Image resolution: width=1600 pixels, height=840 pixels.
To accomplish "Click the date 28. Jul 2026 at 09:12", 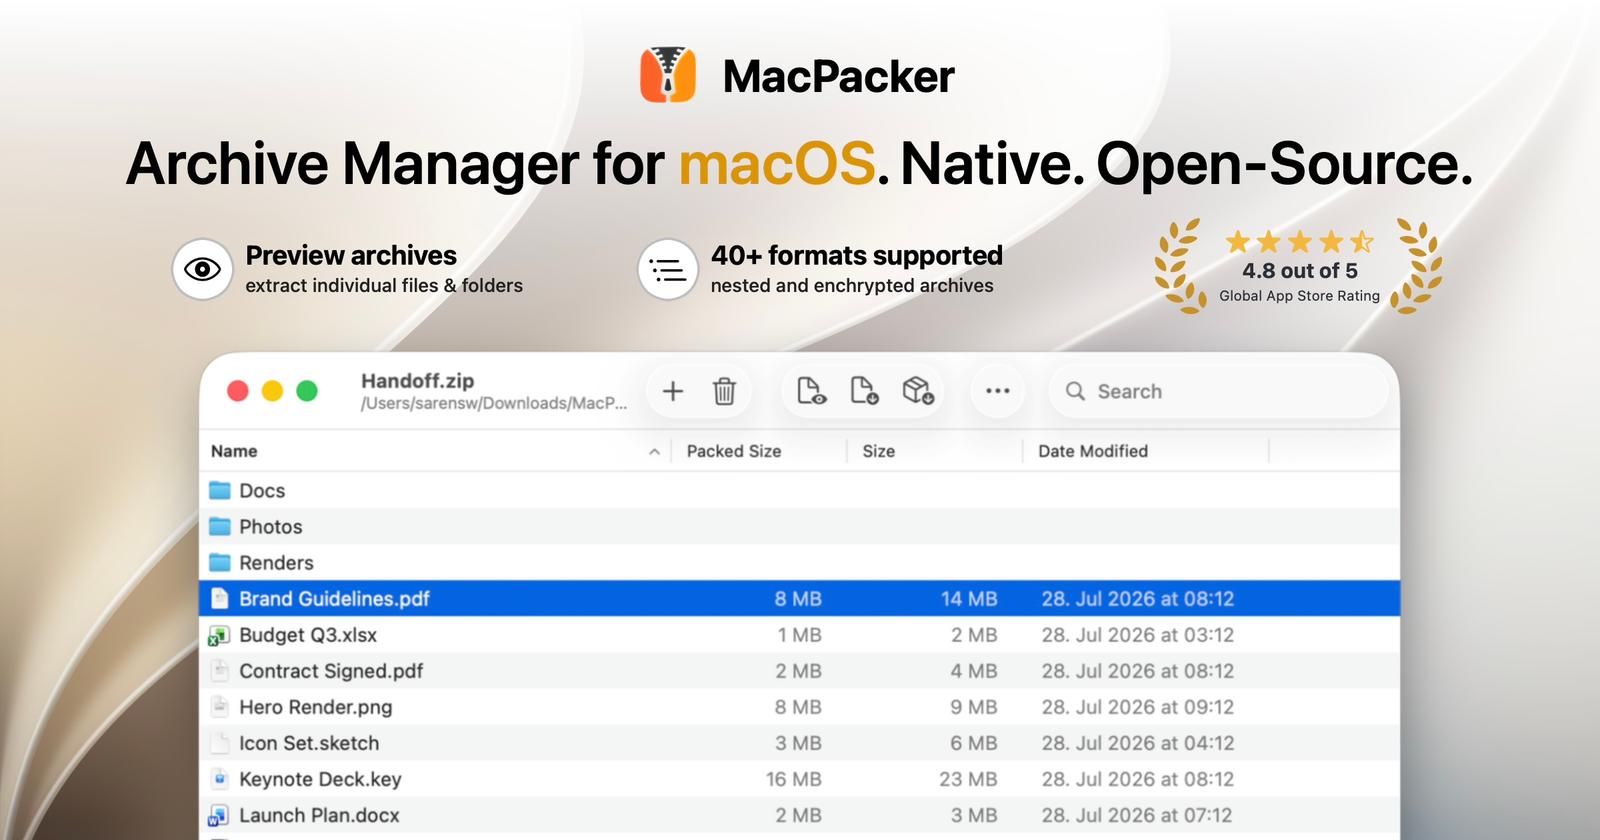I will tap(1138, 707).
